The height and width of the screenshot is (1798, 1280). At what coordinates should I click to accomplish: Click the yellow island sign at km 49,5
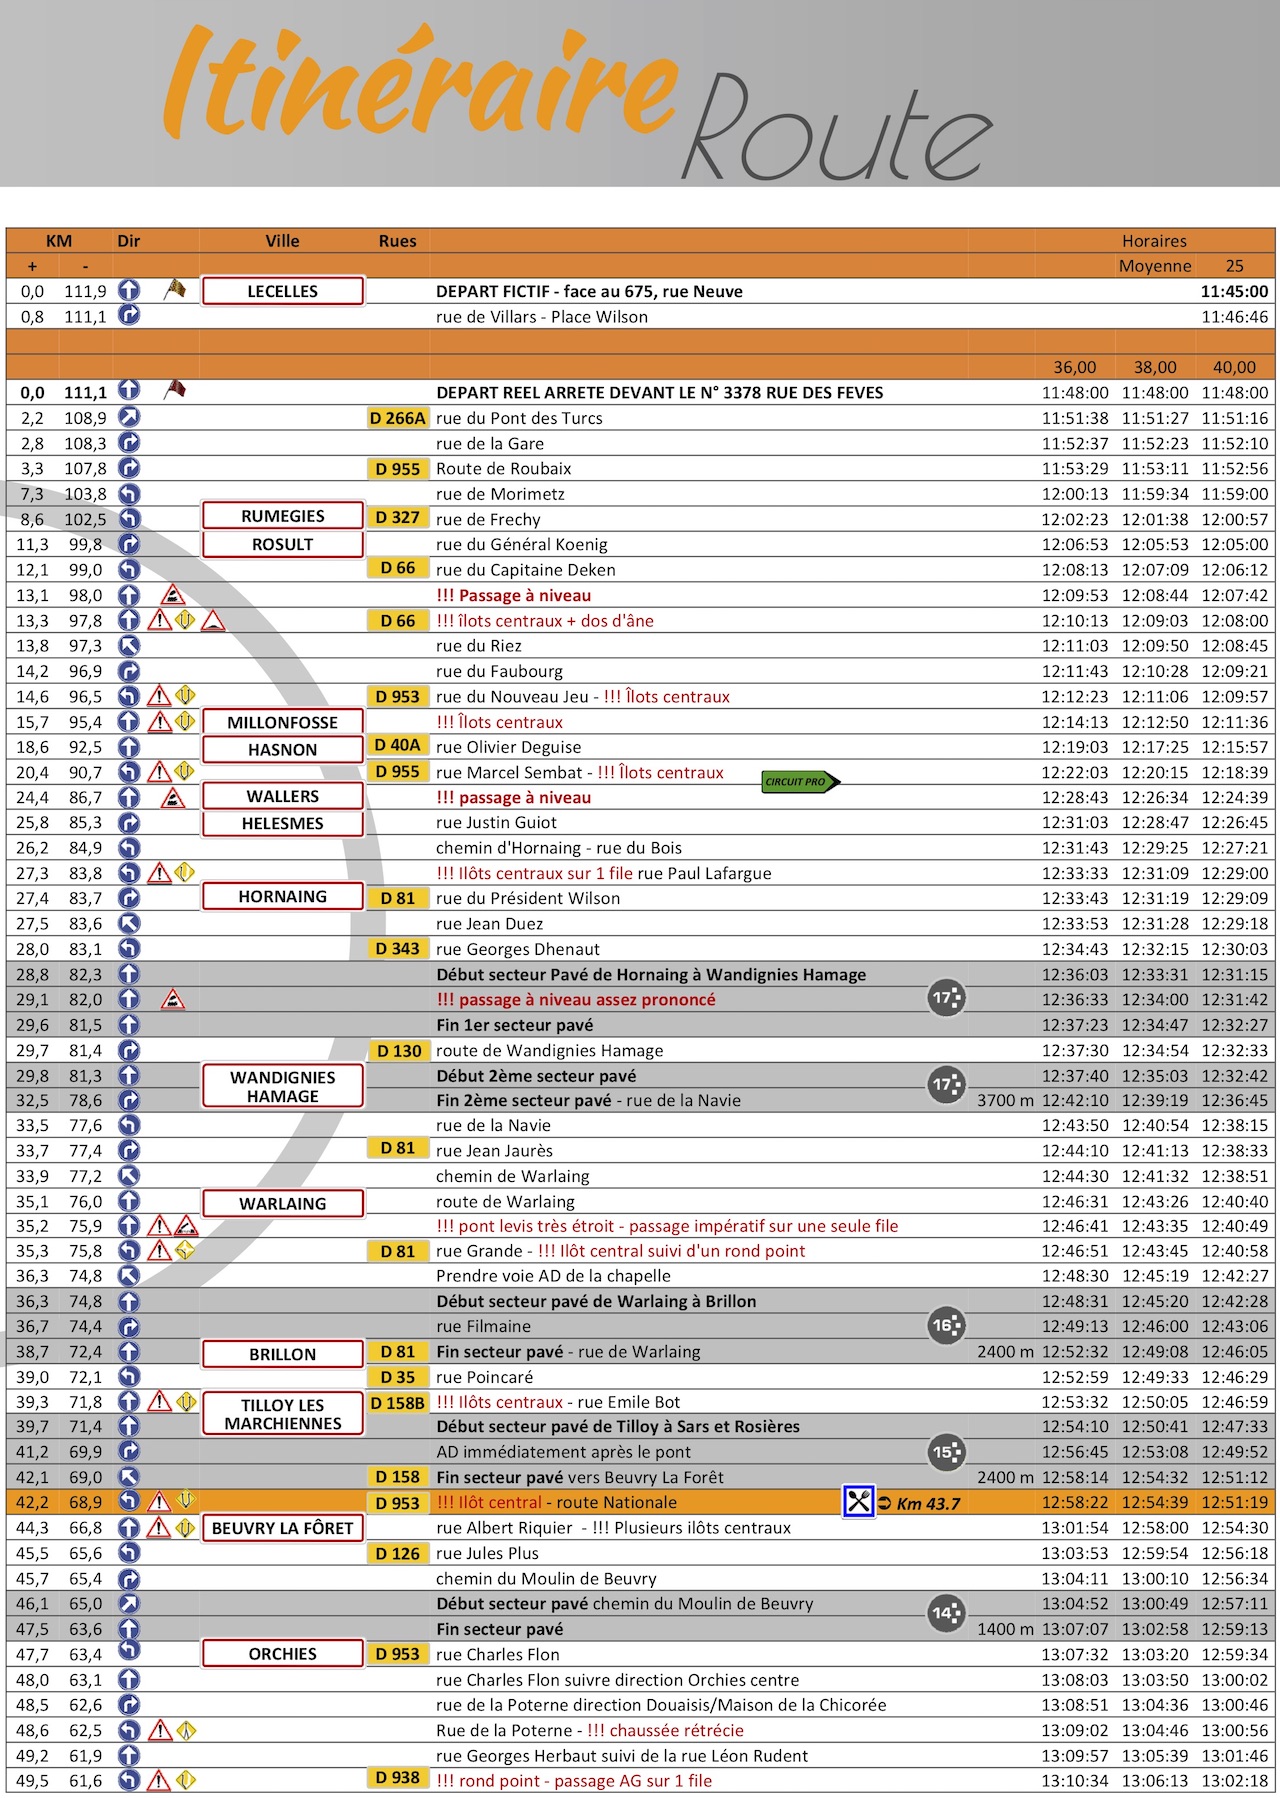[x=185, y=1780]
